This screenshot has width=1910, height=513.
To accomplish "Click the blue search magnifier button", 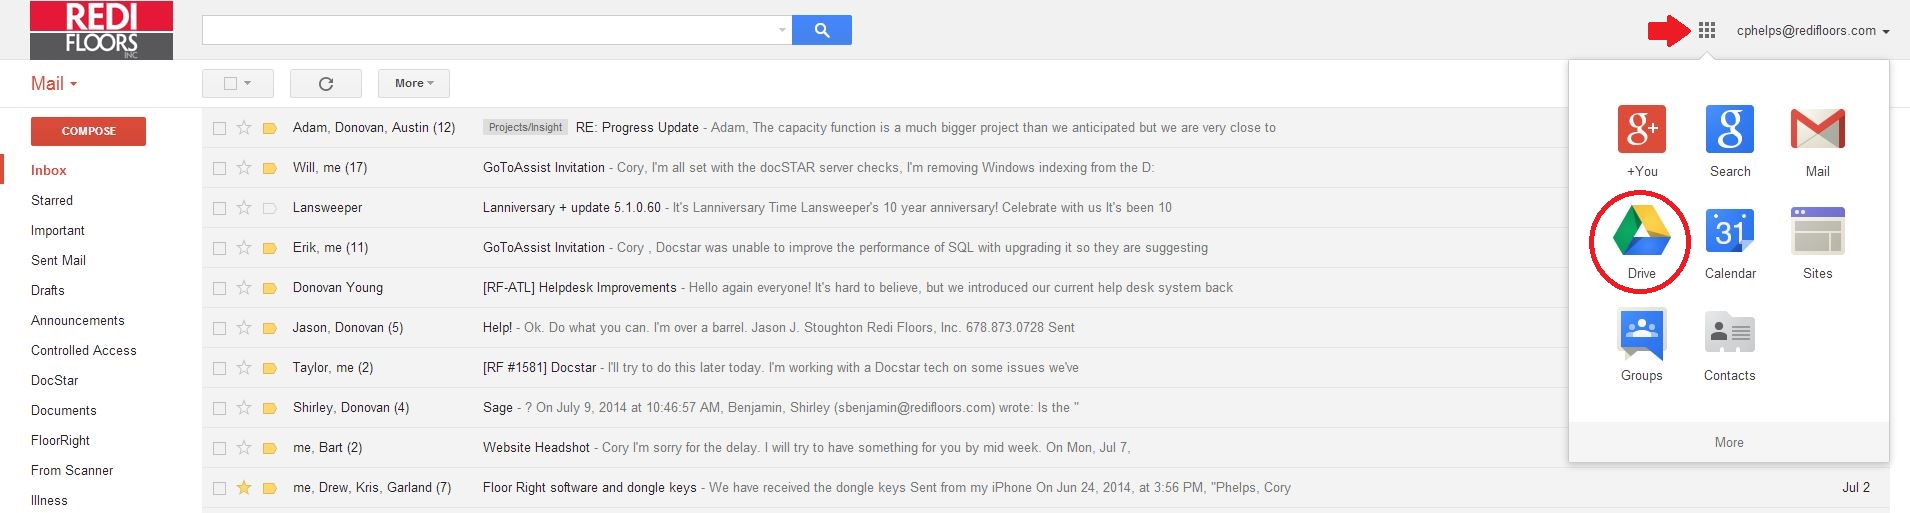I will (822, 30).
